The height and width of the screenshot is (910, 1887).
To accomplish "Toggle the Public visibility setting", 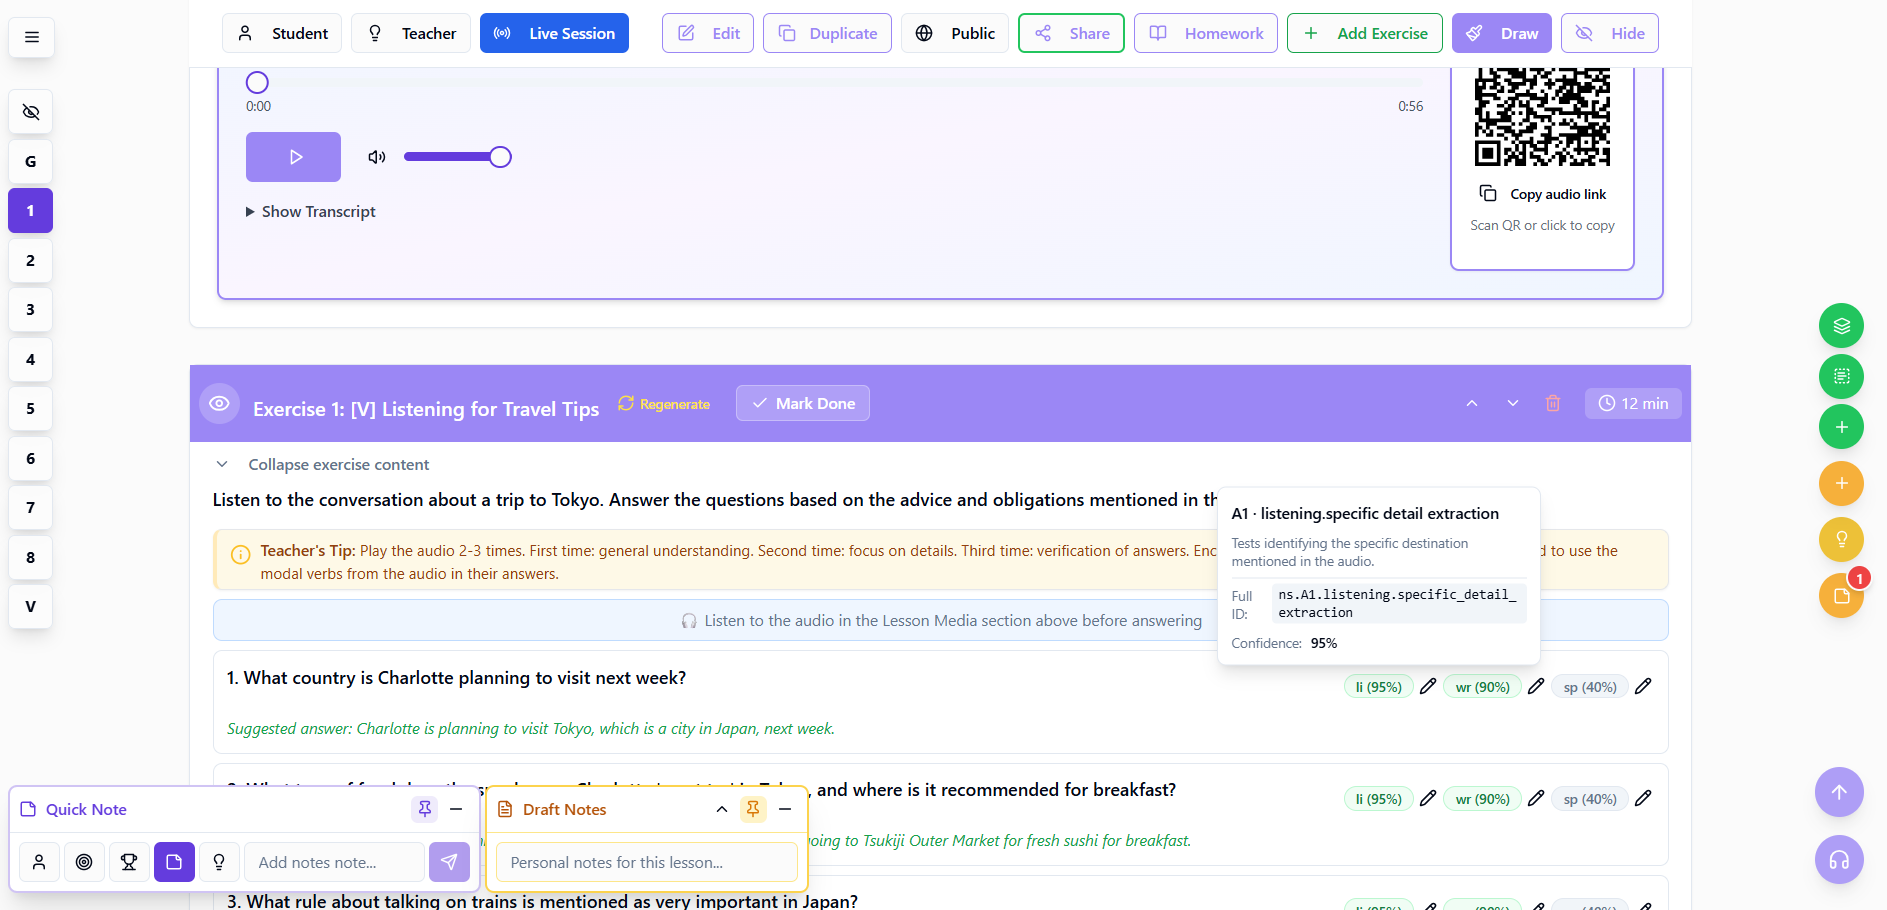I will pos(955,33).
